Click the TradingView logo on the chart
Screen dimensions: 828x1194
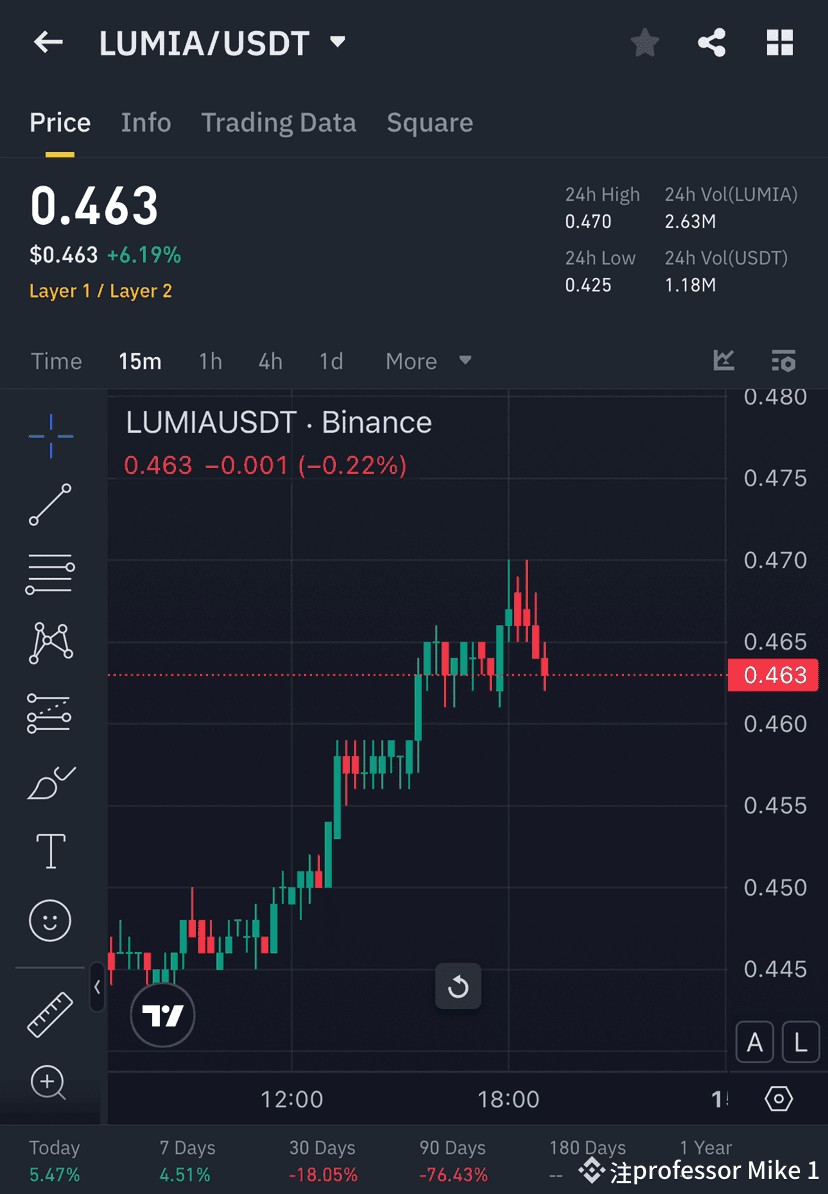[162, 1014]
